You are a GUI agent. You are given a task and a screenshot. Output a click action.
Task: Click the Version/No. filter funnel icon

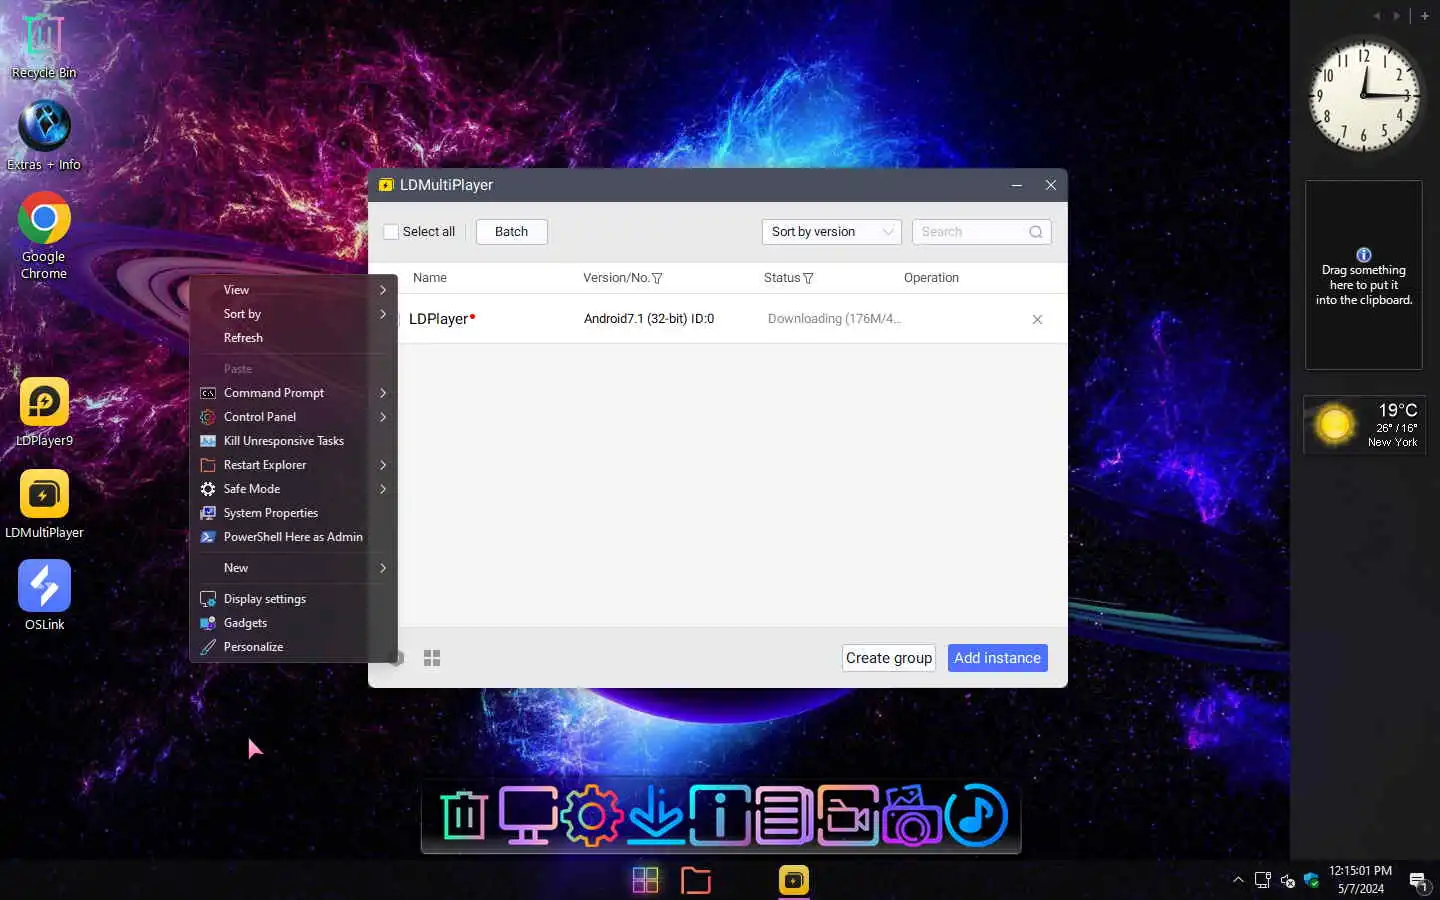click(657, 278)
